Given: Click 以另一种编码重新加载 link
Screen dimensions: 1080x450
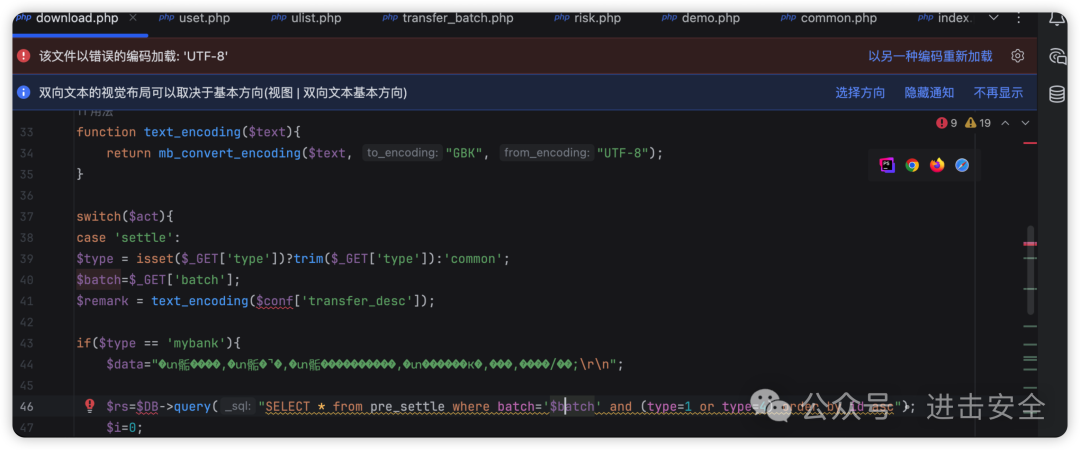Looking at the screenshot, I should [930, 56].
